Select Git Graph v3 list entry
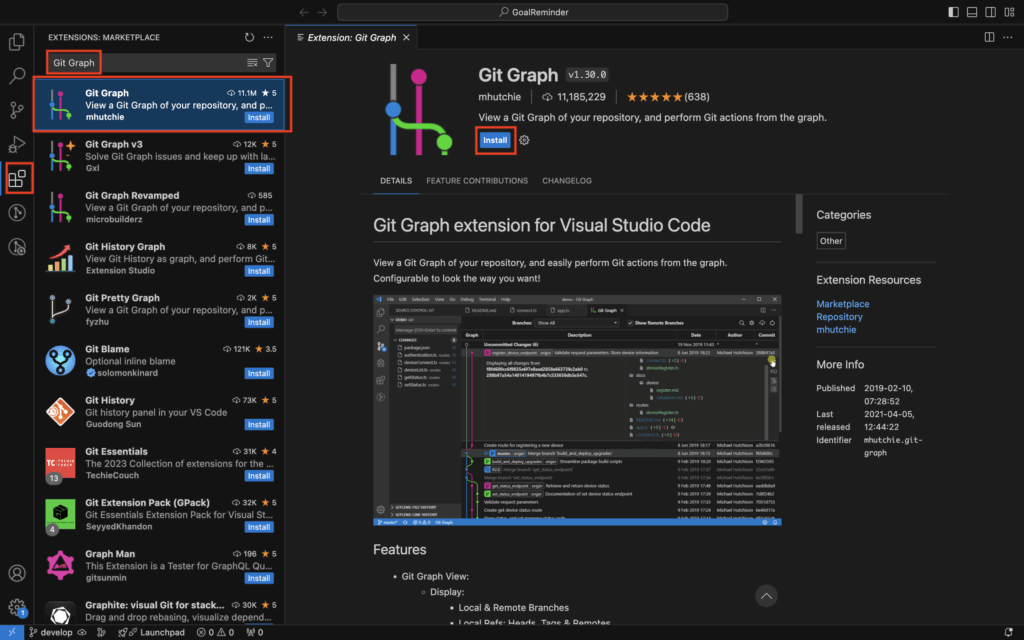The image size is (1024, 640). (x=159, y=156)
